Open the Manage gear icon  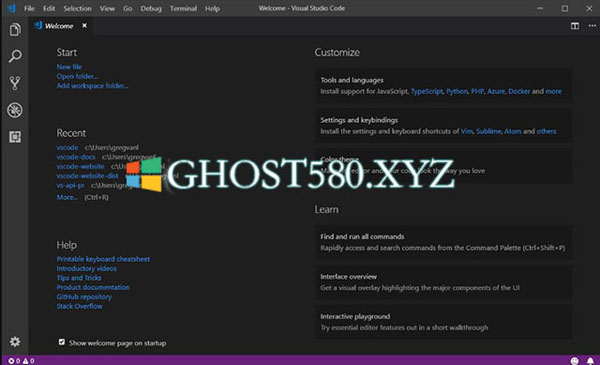click(x=15, y=341)
